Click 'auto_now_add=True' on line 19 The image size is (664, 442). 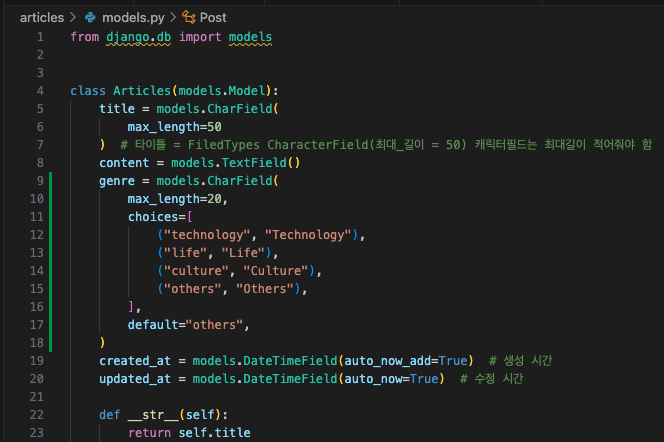pos(405,361)
